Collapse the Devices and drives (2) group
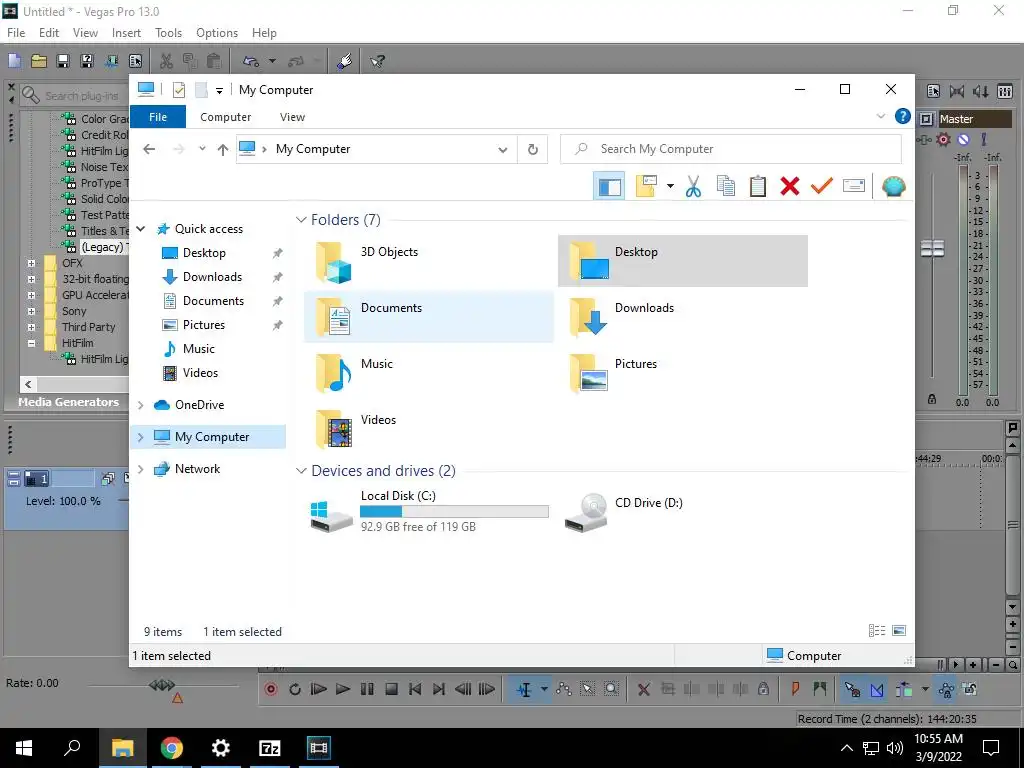1024x768 pixels. click(x=301, y=471)
